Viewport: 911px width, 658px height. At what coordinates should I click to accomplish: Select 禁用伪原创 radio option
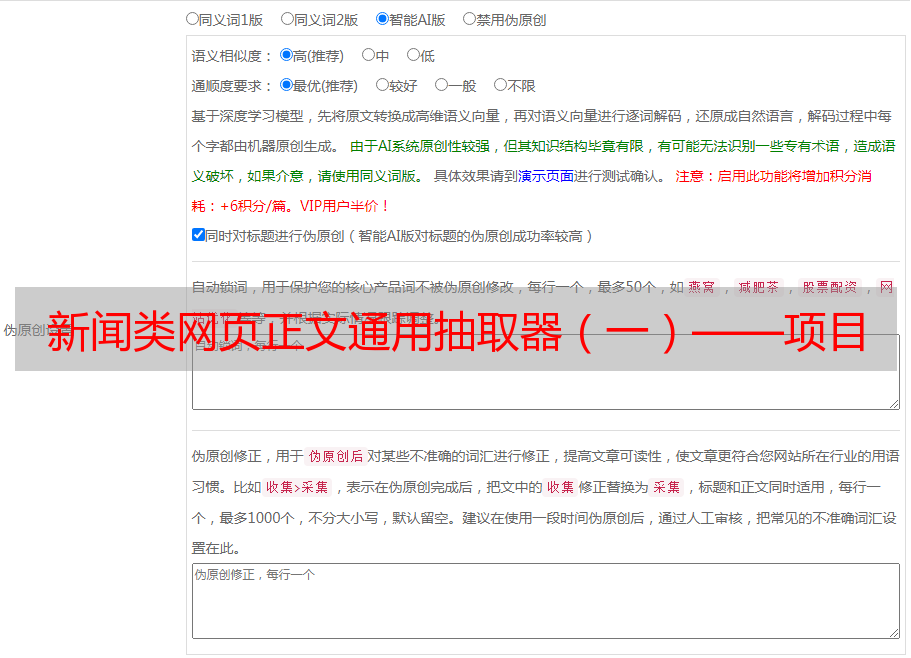(x=469, y=19)
